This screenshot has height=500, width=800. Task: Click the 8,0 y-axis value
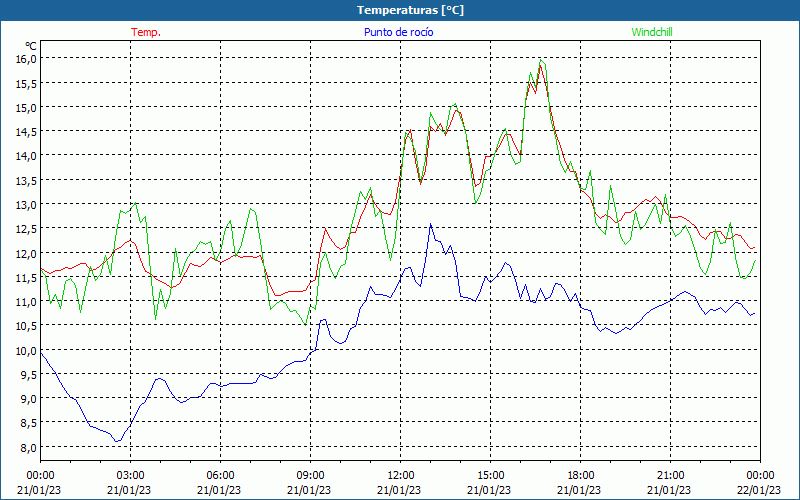[30, 447]
